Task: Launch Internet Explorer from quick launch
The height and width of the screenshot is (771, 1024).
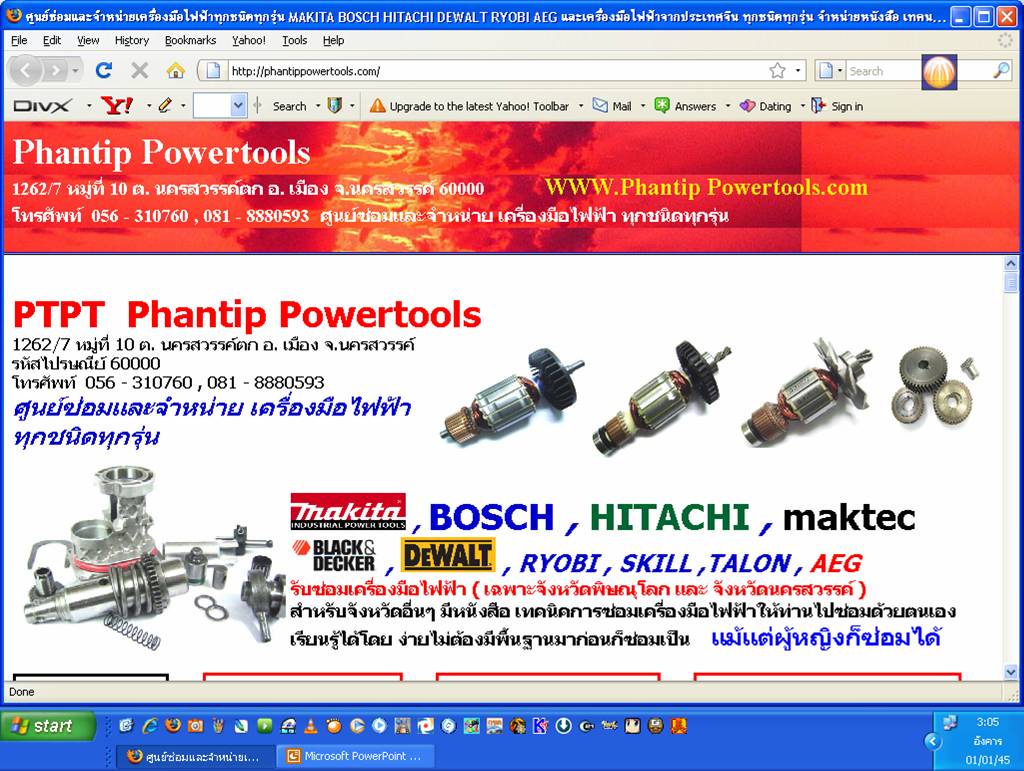Action: pos(151,725)
